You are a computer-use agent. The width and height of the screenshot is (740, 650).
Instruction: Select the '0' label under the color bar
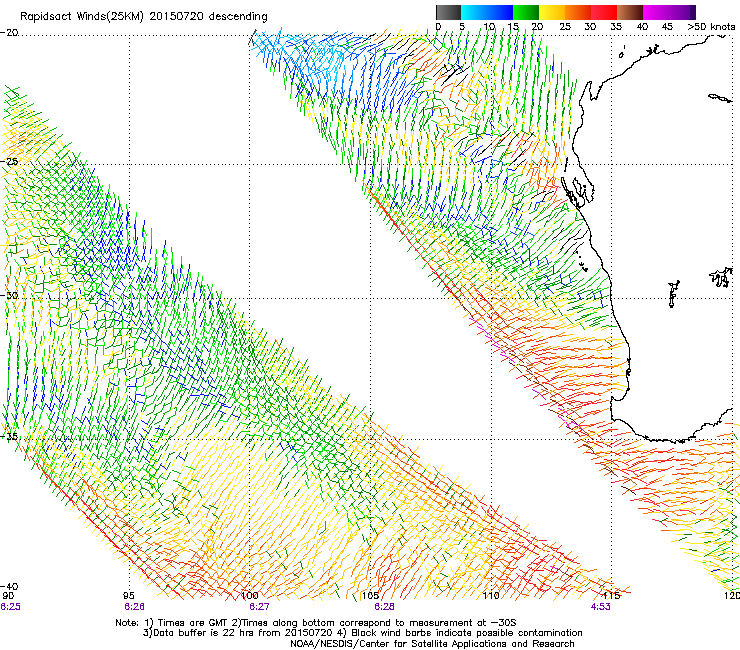pyautogui.click(x=438, y=27)
